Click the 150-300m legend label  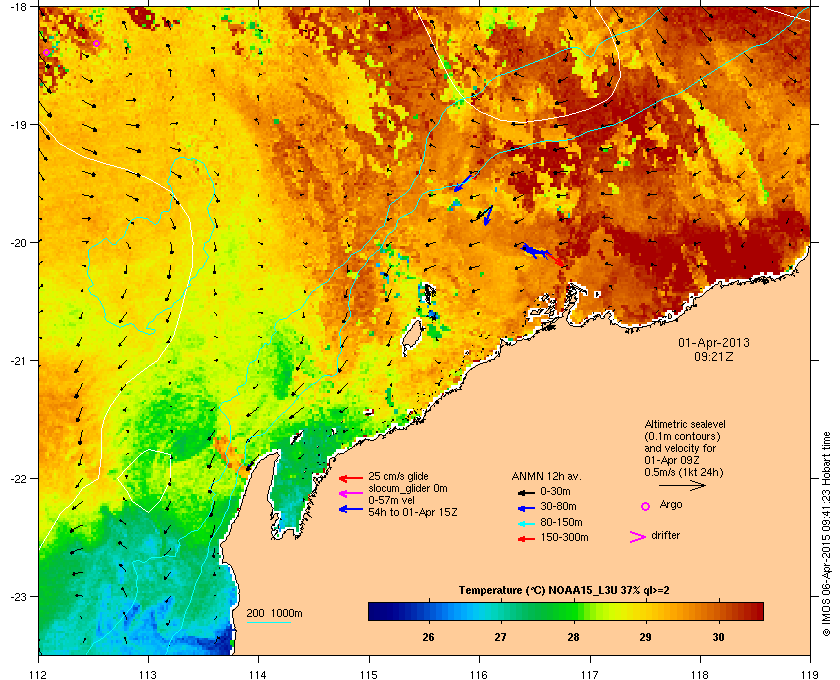(x=564, y=537)
